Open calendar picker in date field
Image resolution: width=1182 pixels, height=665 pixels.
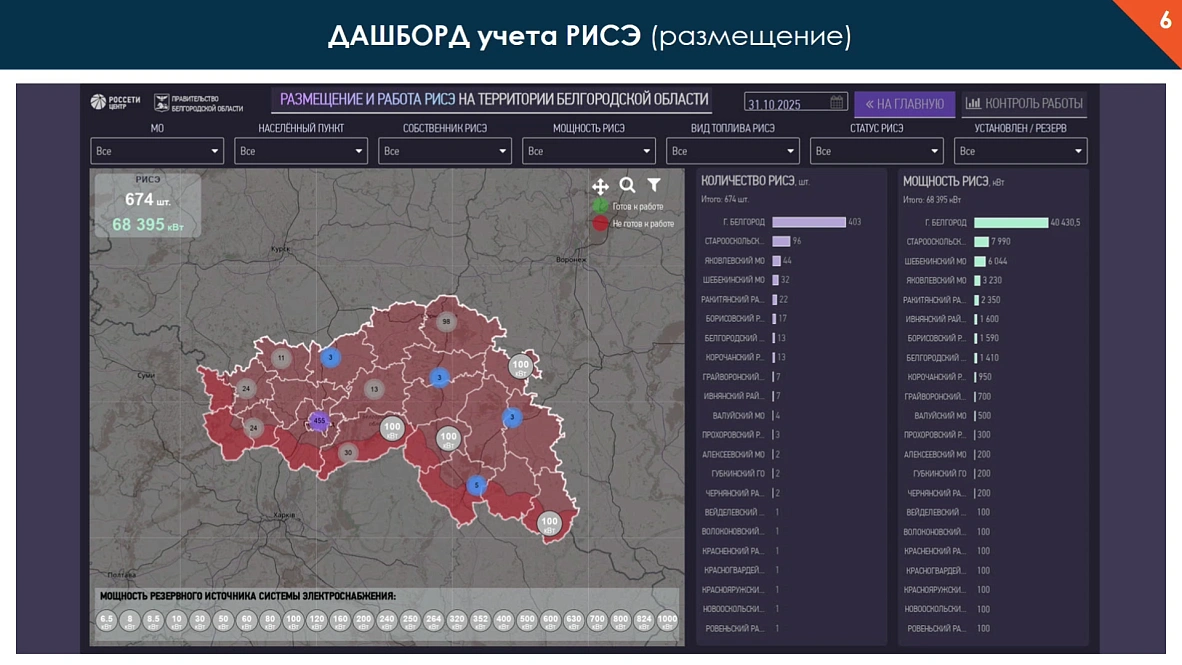[838, 102]
